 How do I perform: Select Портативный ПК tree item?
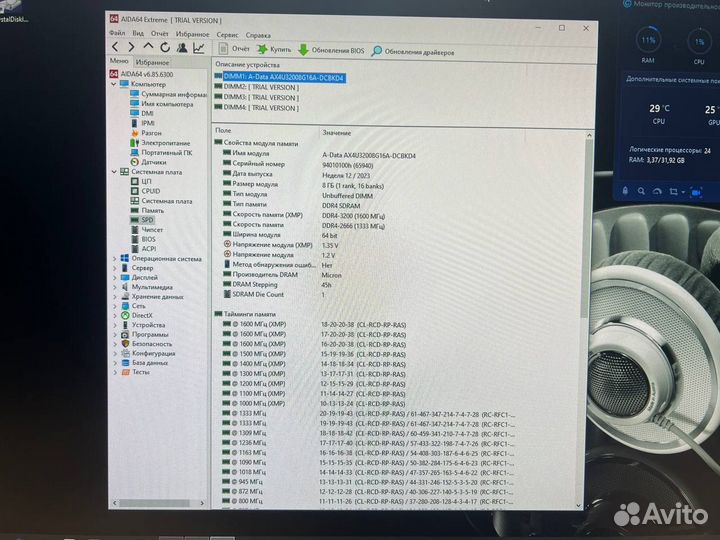[162, 152]
